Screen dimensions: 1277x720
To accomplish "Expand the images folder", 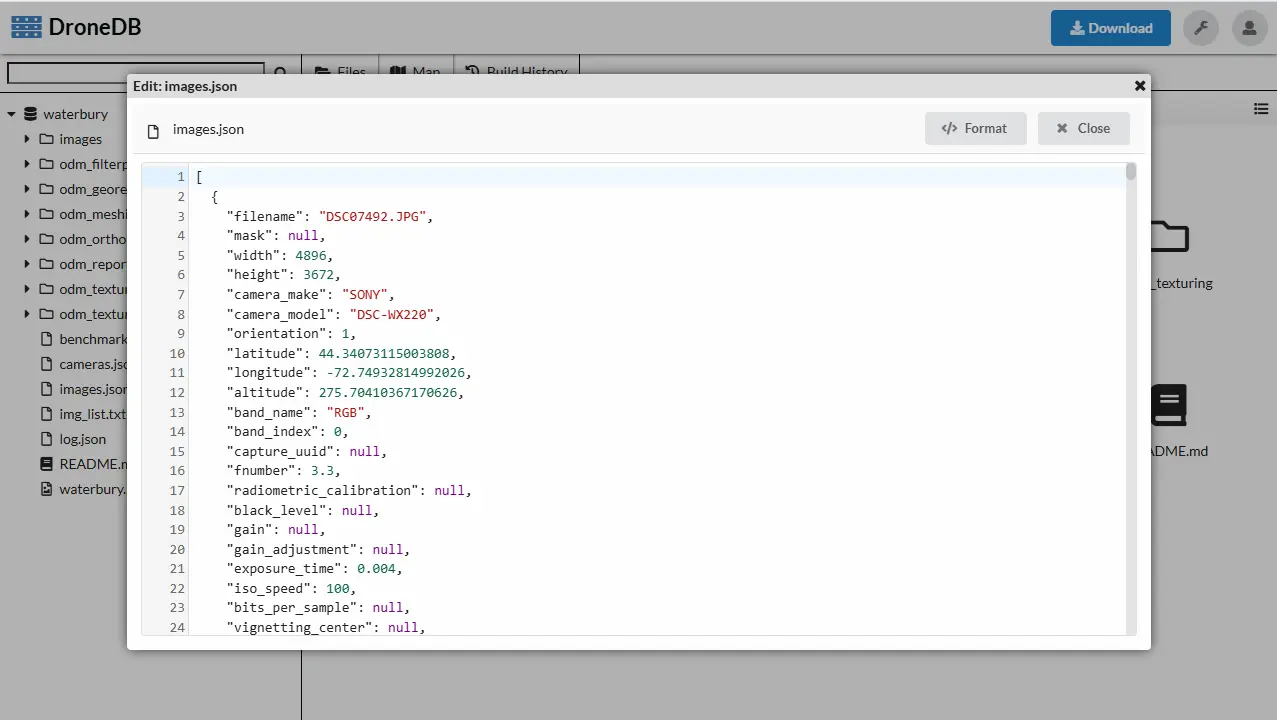I will (27, 139).
